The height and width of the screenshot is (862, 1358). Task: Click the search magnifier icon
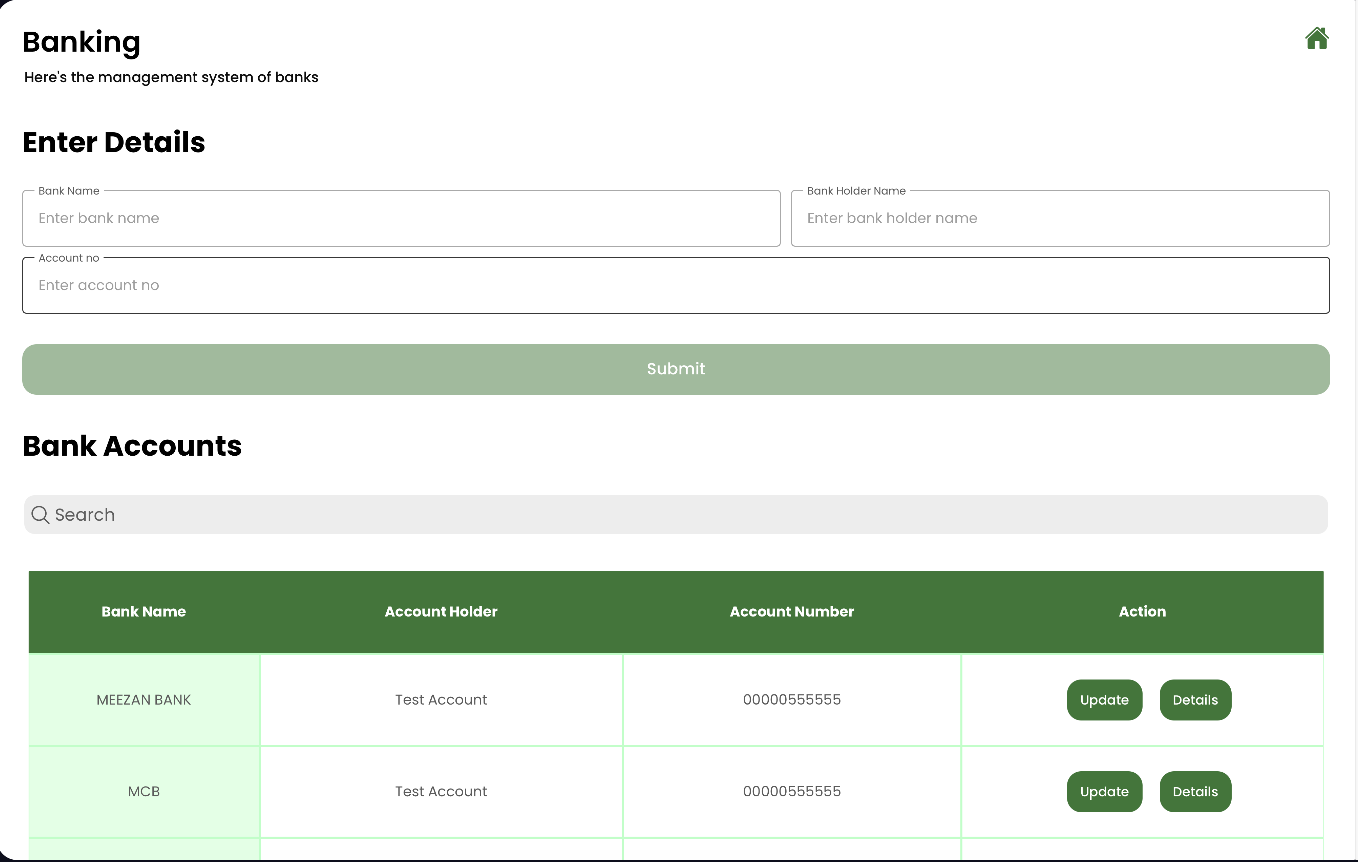tap(40, 515)
